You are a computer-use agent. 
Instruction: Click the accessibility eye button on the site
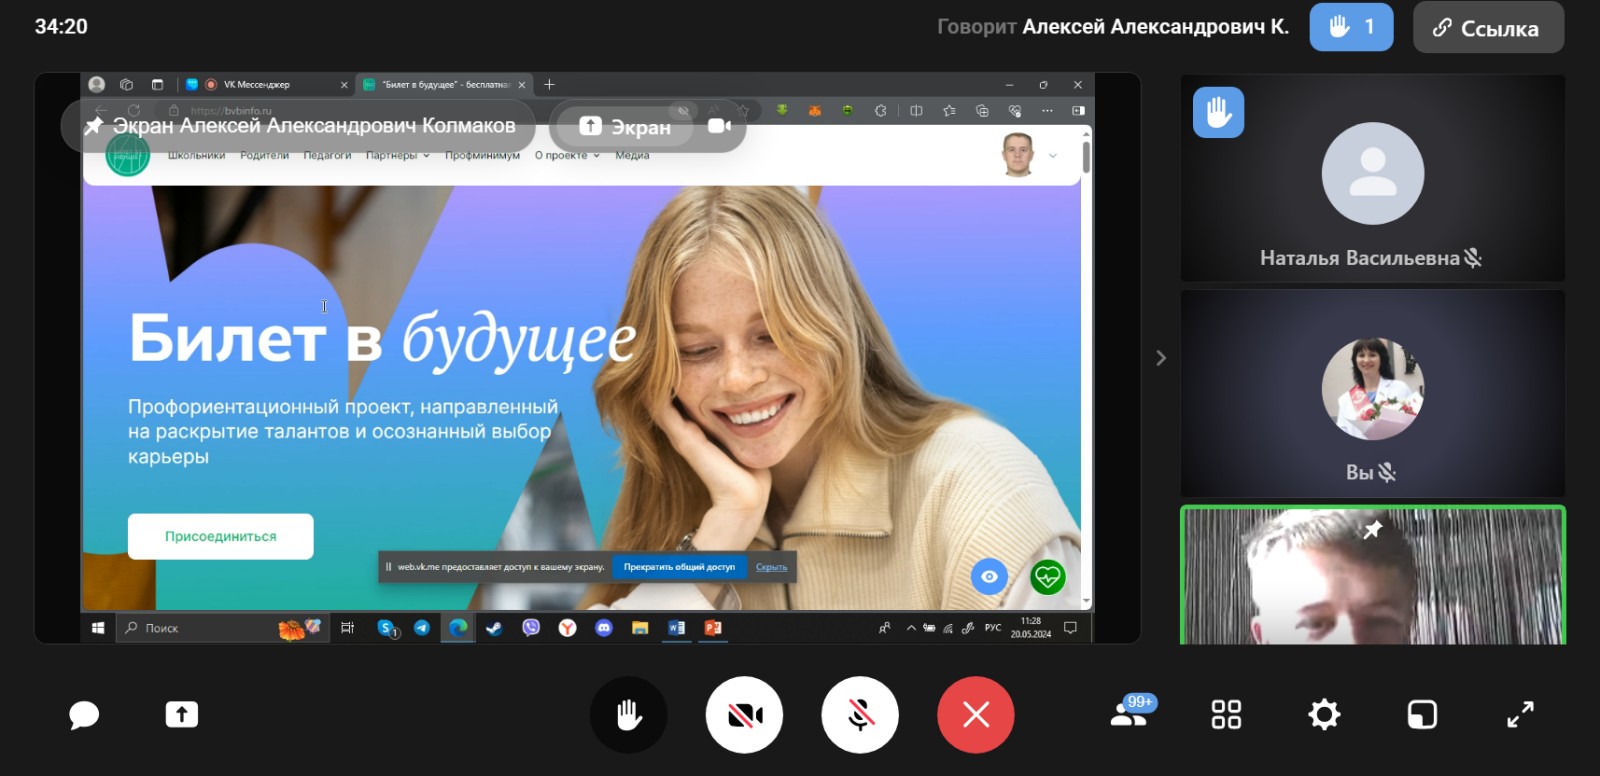click(989, 576)
